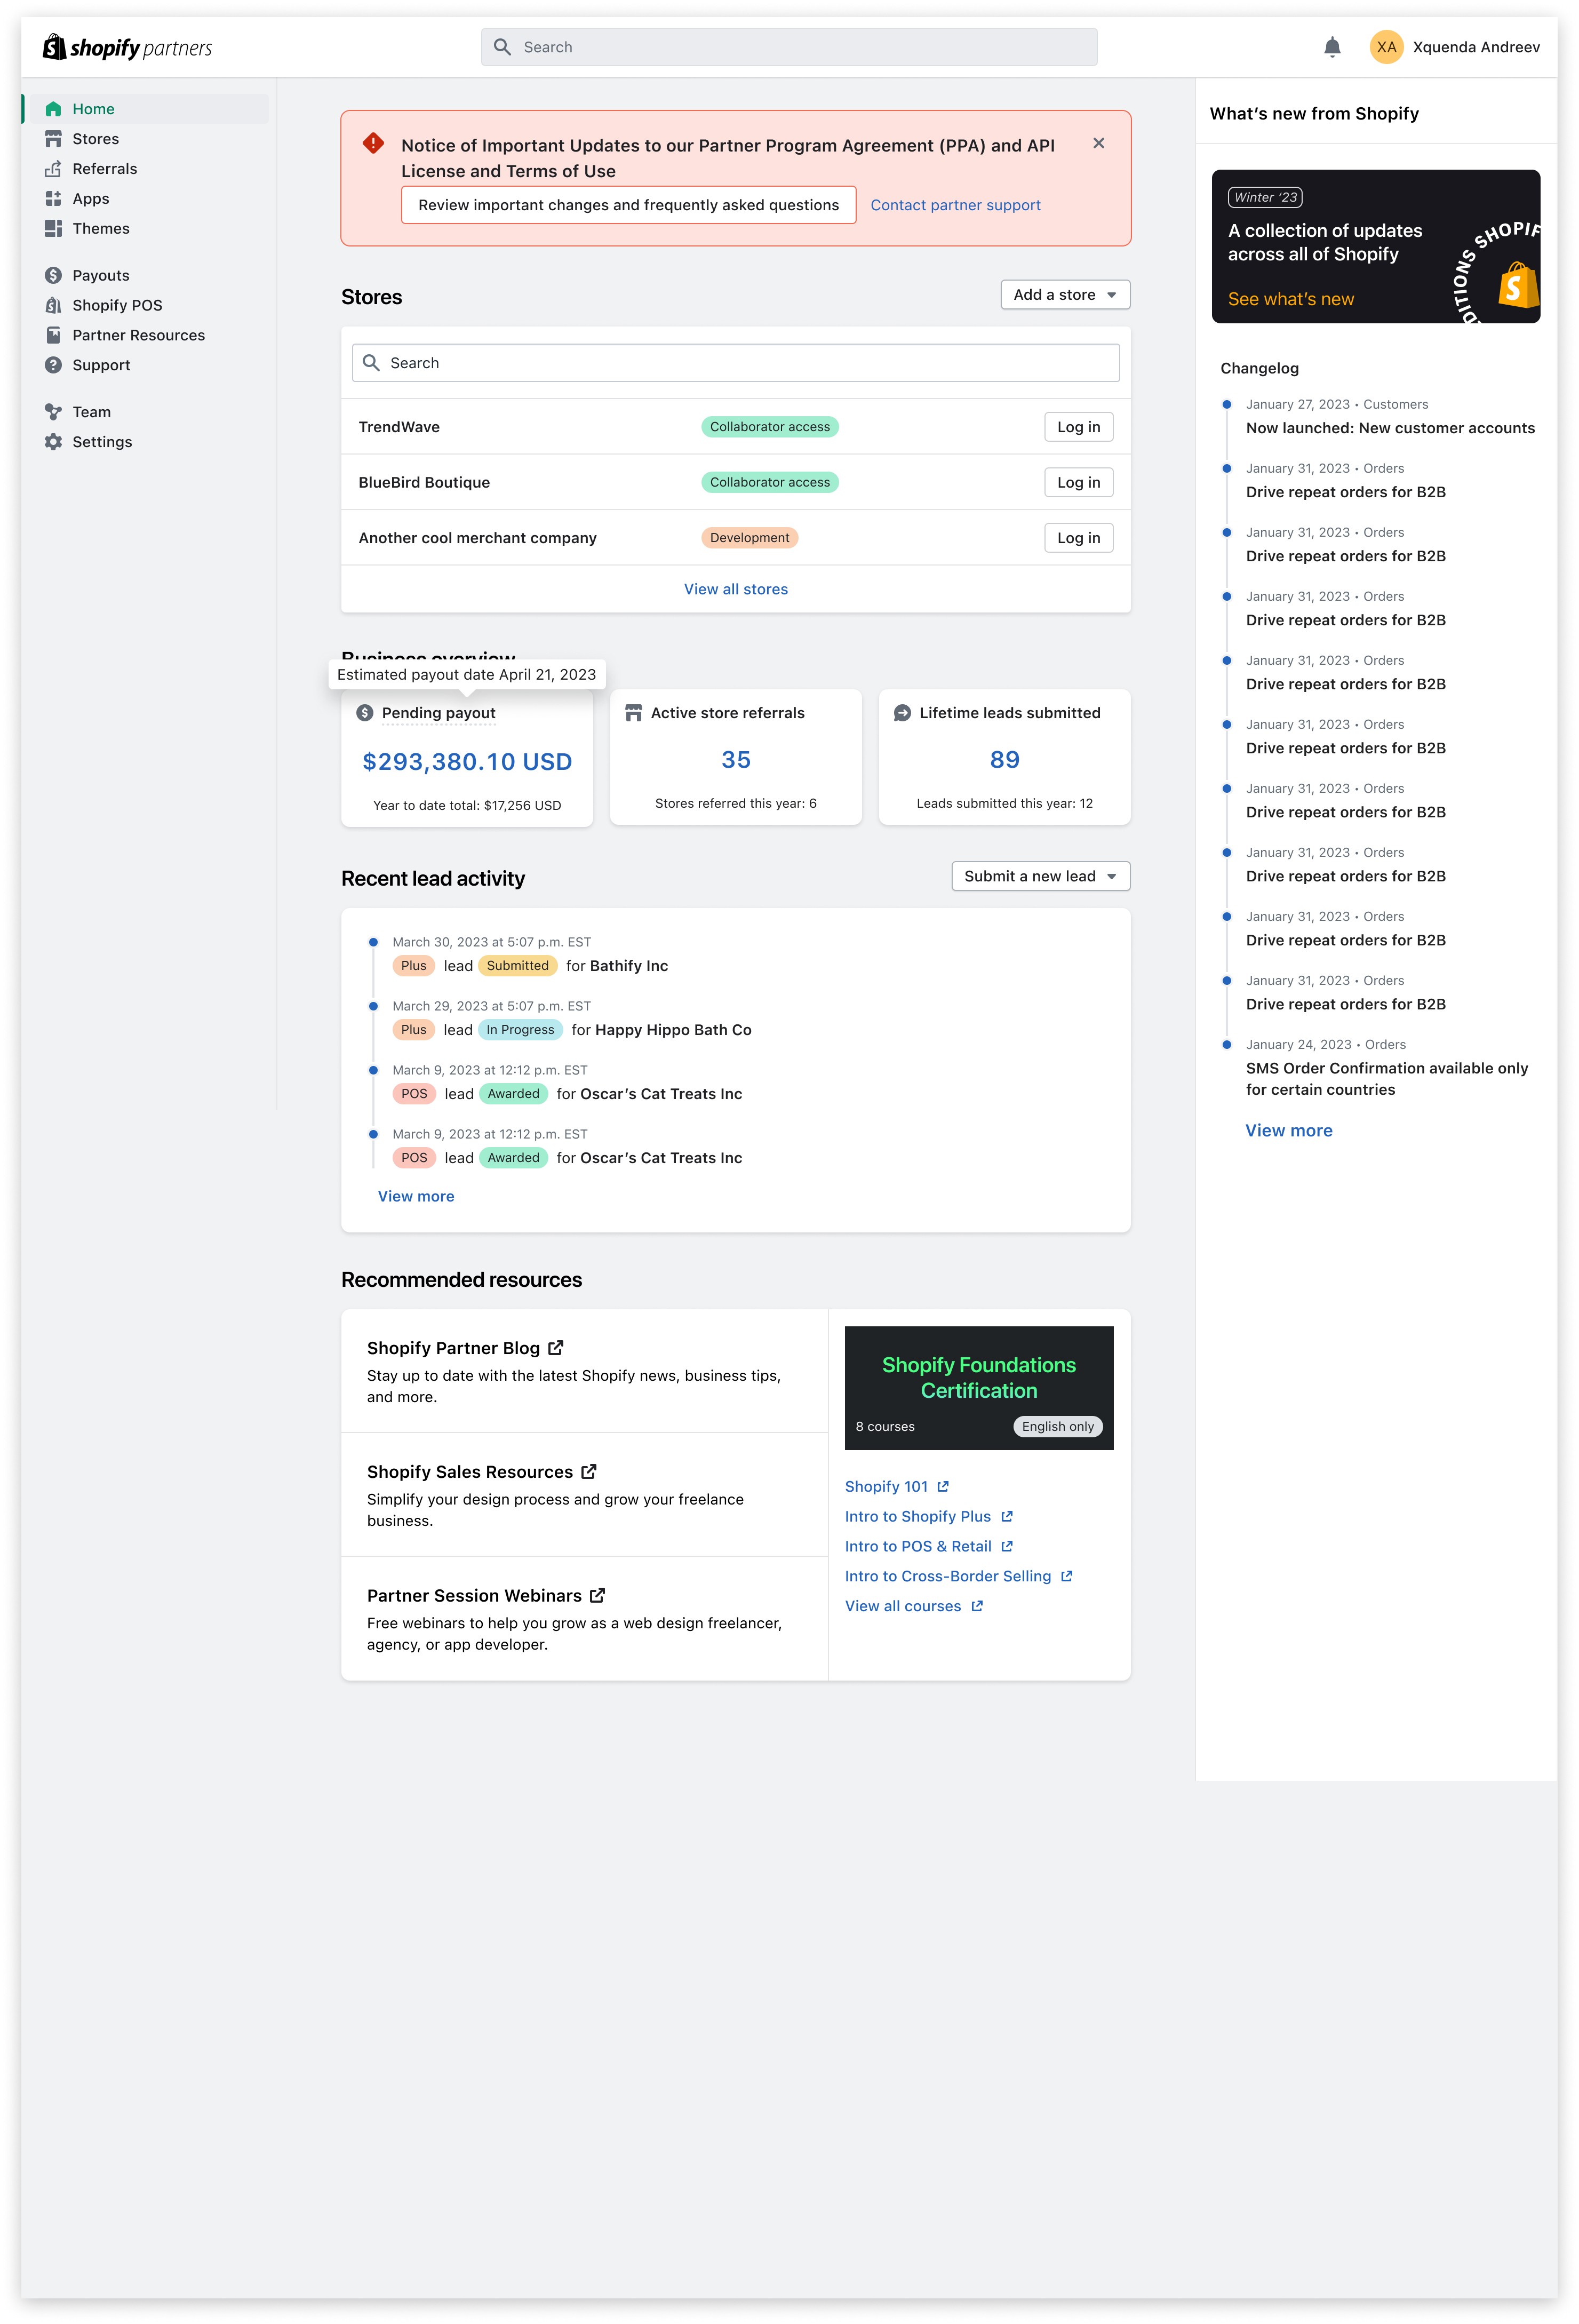Click See what's new in Winter '23 card
The image size is (1579, 2324).
pyautogui.click(x=1291, y=299)
